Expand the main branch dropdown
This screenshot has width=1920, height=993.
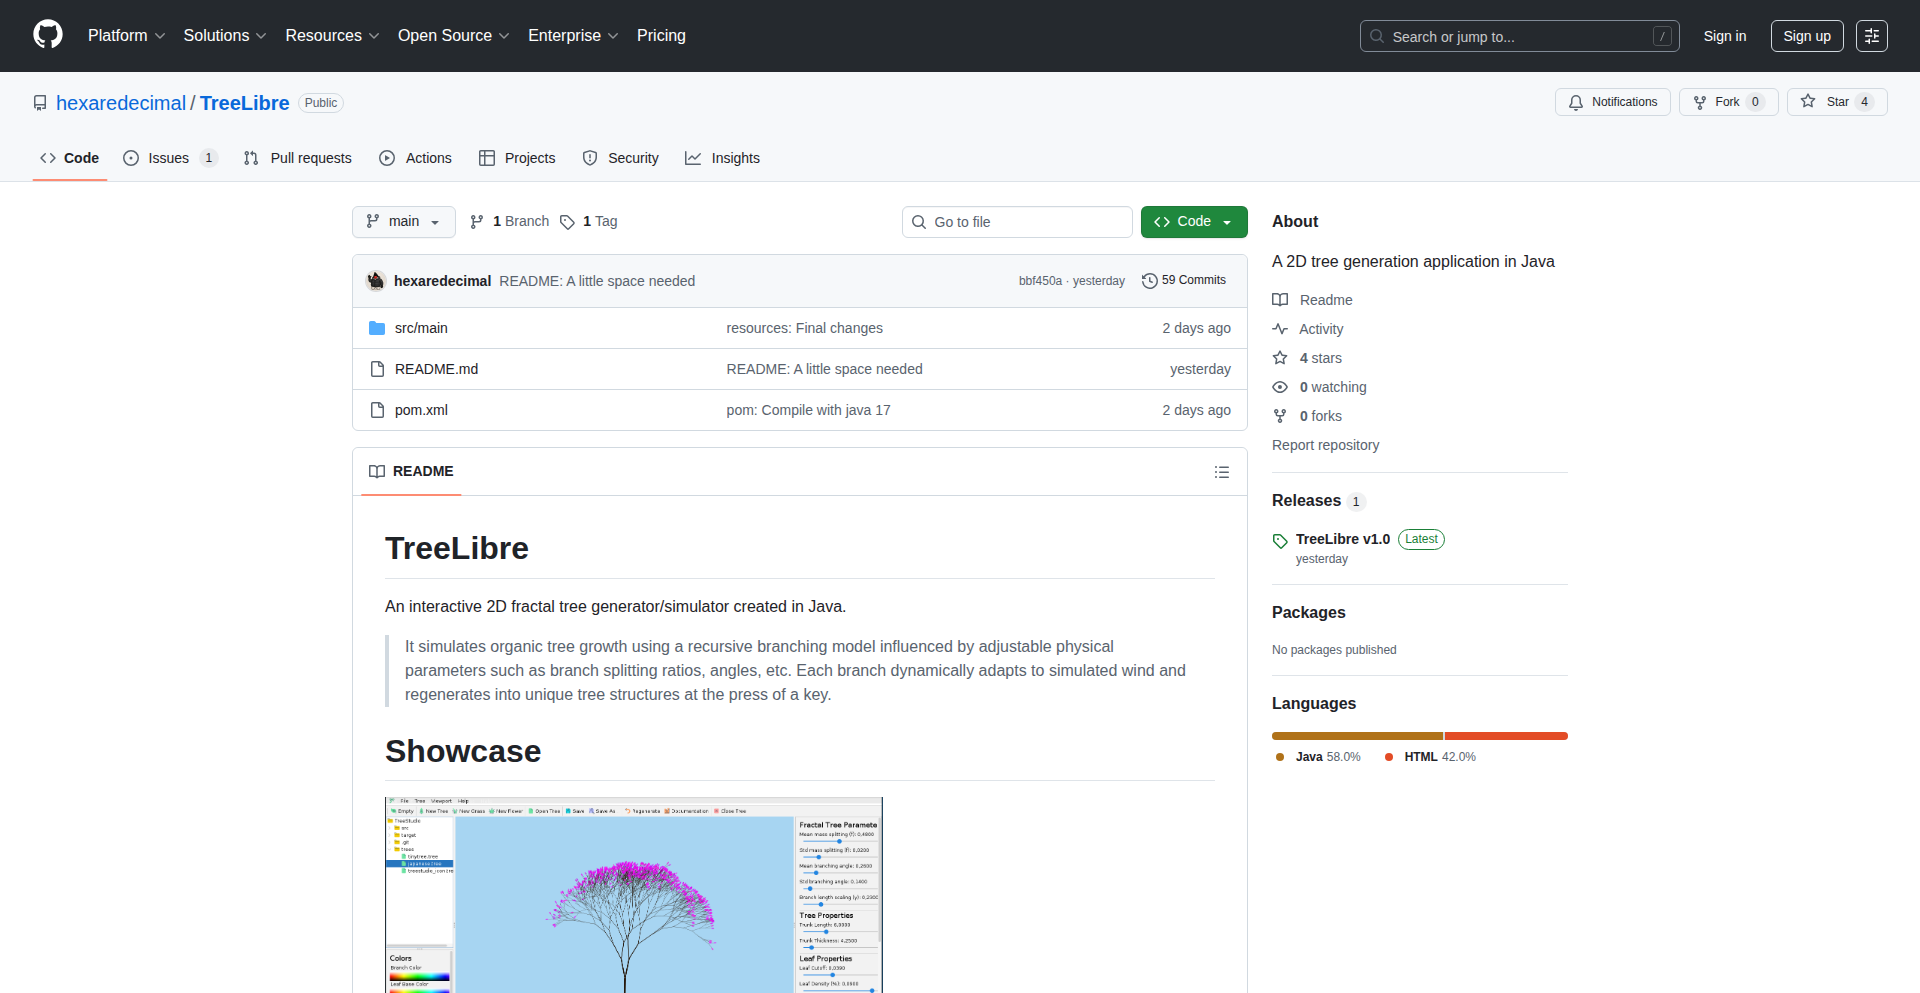click(x=403, y=222)
